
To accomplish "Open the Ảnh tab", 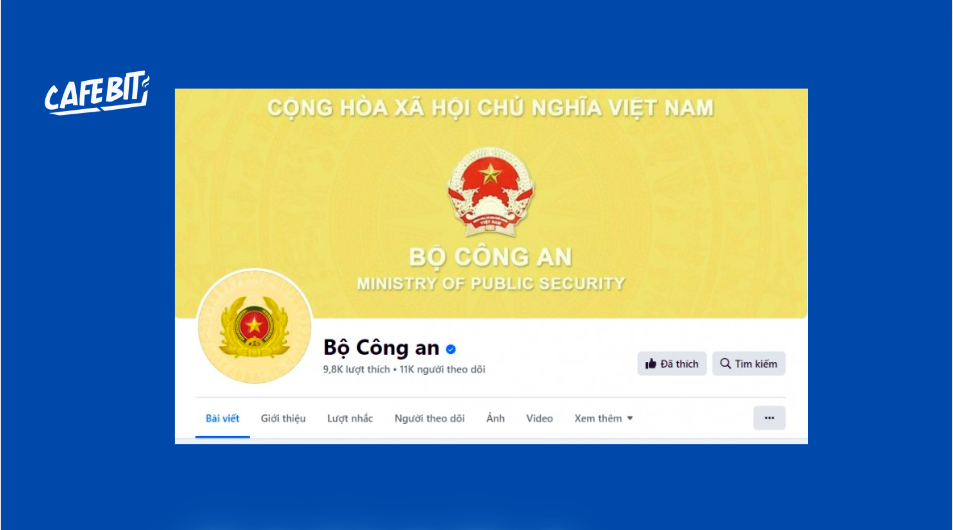I will (x=495, y=418).
